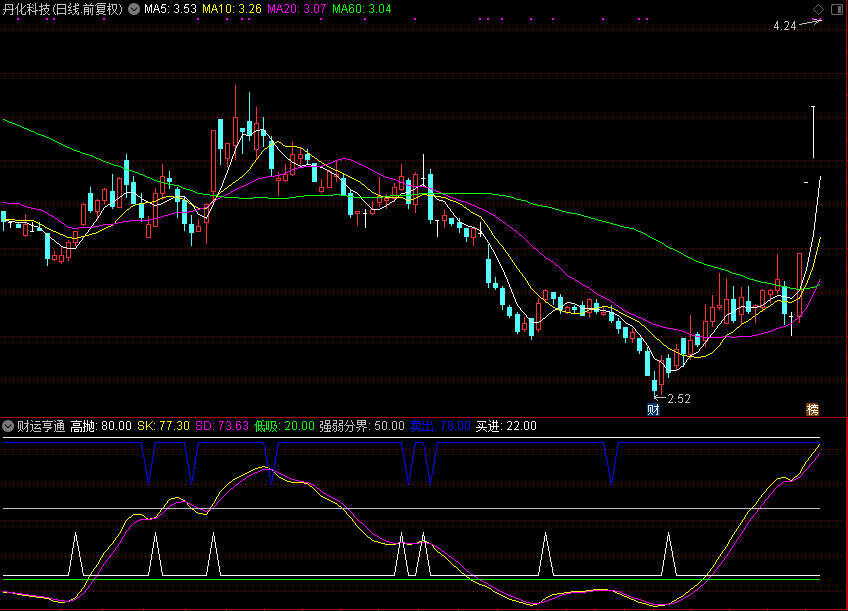Click the blue 卖出: 78.00 label

tap(440, 426)
